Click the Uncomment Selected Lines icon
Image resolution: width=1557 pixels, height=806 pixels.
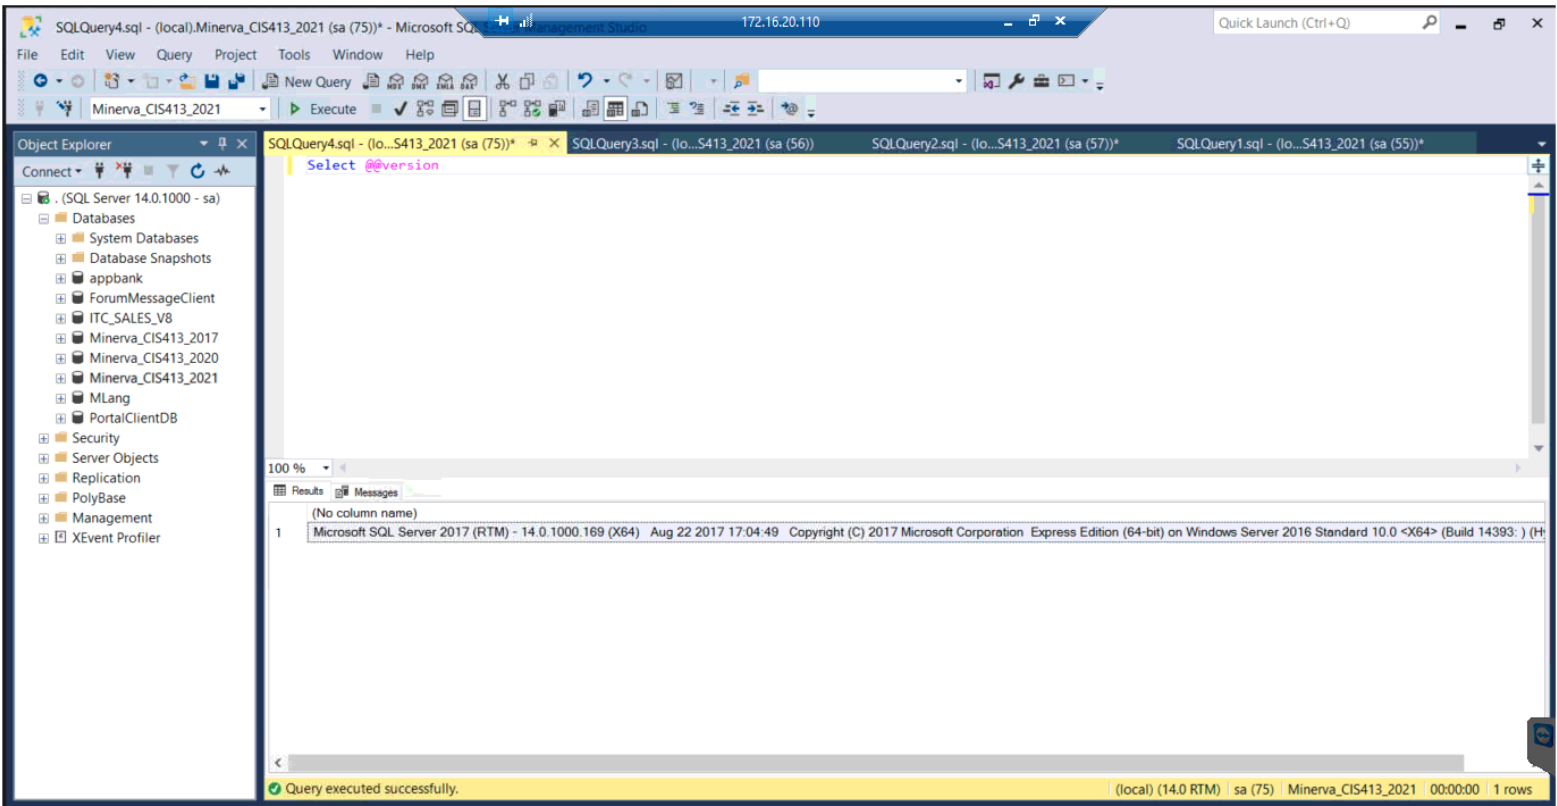[698, 109]
